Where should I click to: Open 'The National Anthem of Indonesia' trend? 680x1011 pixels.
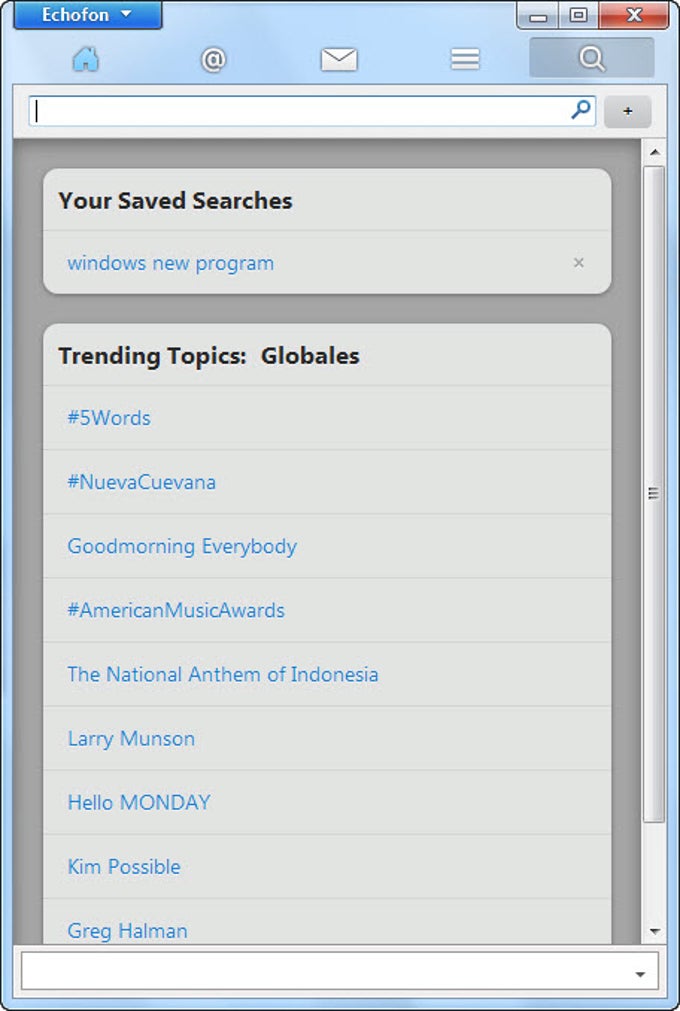223,674
